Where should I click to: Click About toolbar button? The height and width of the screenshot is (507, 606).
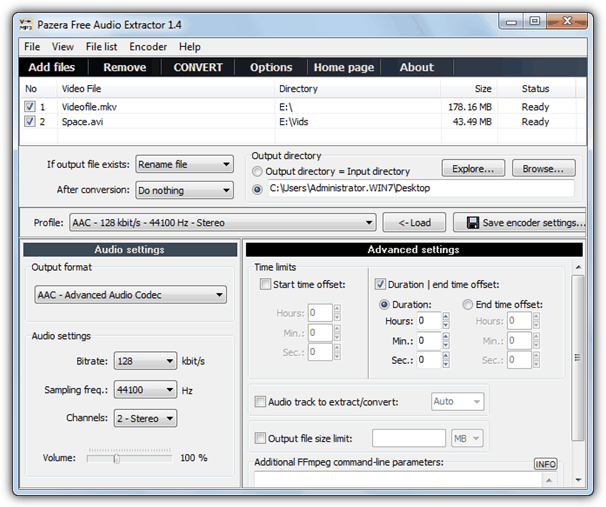coord(417,67)
